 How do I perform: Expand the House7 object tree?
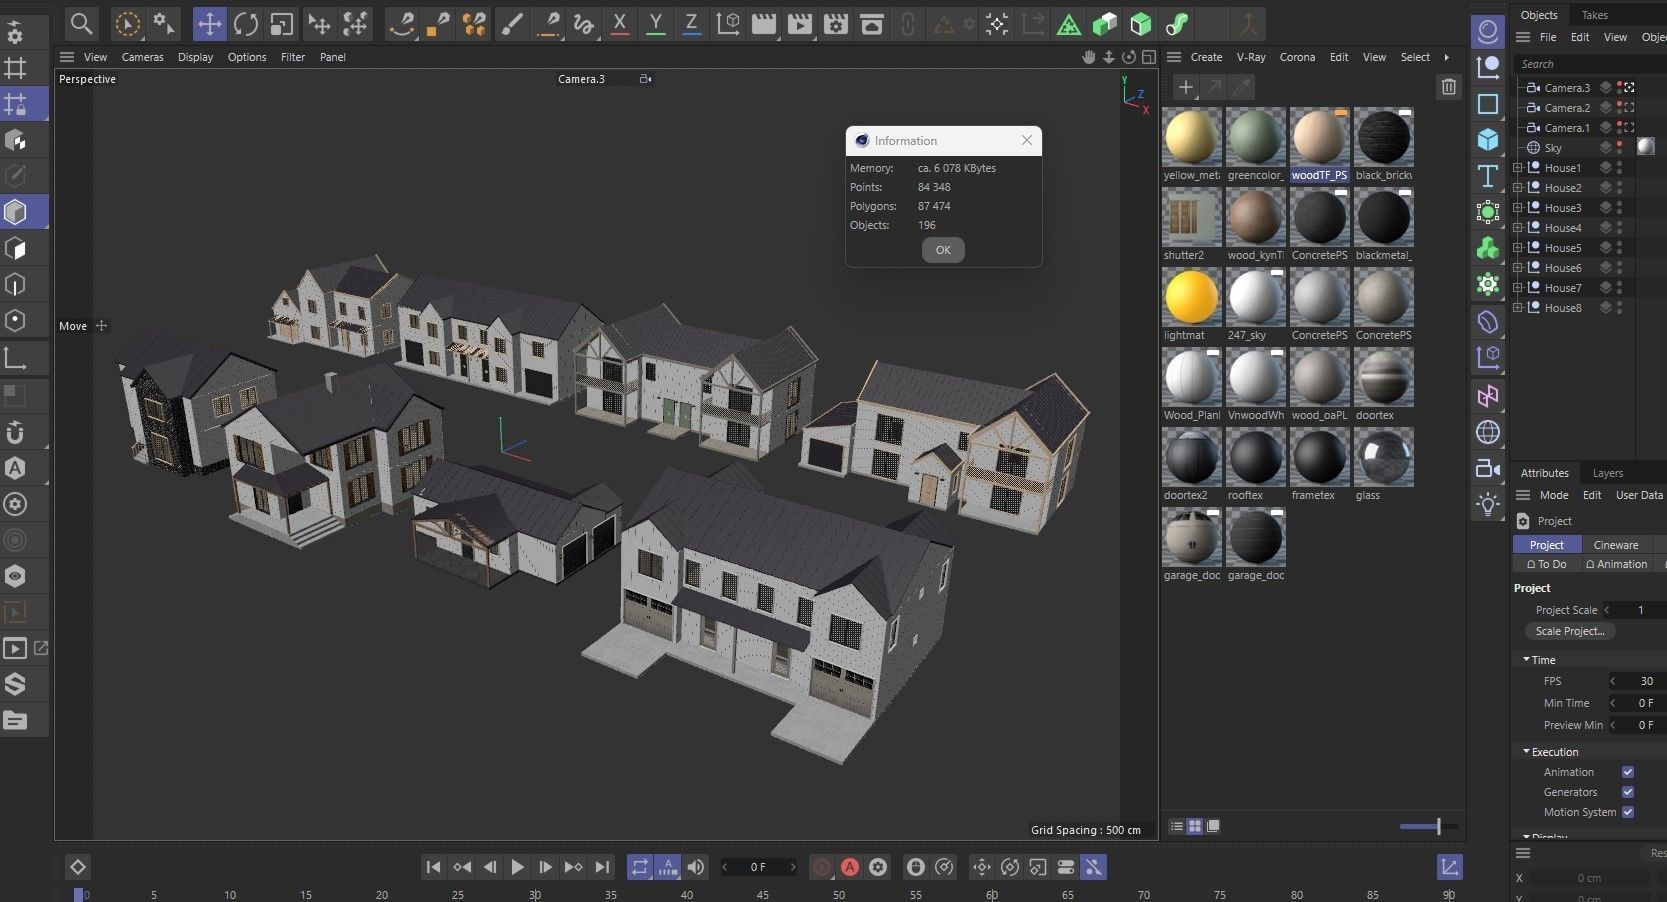(1517, 288)
